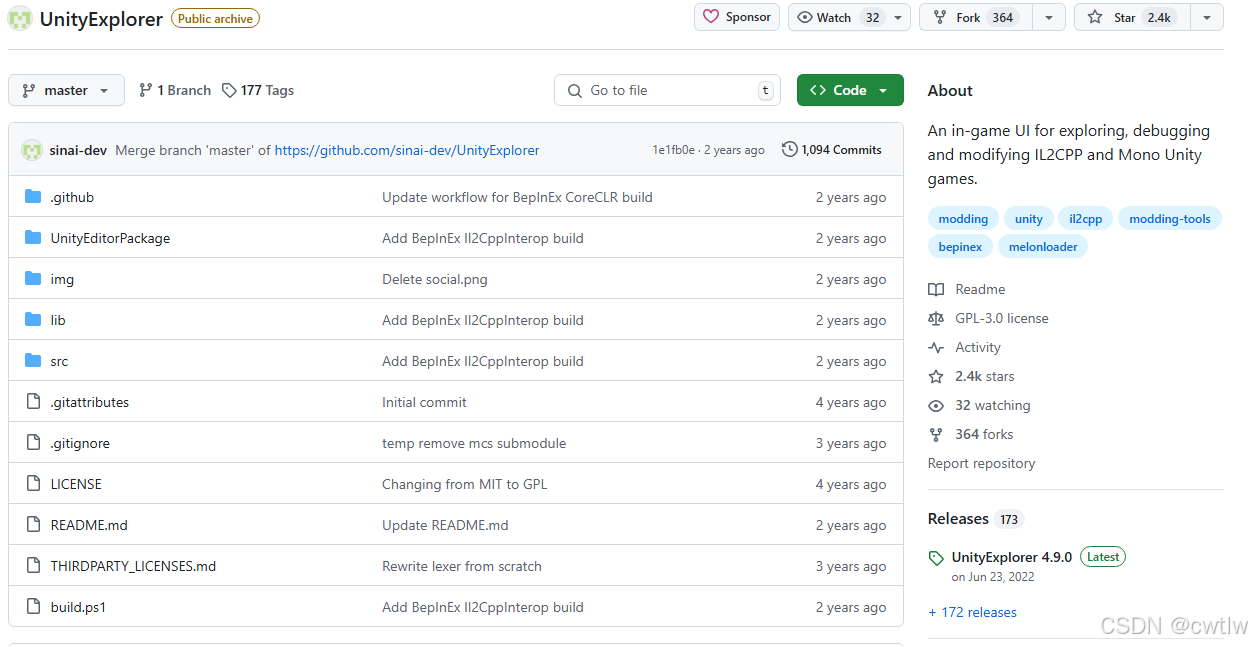Open the Watch notifications dropdown arrow
Screen dimensions: 1252x647
898,17
